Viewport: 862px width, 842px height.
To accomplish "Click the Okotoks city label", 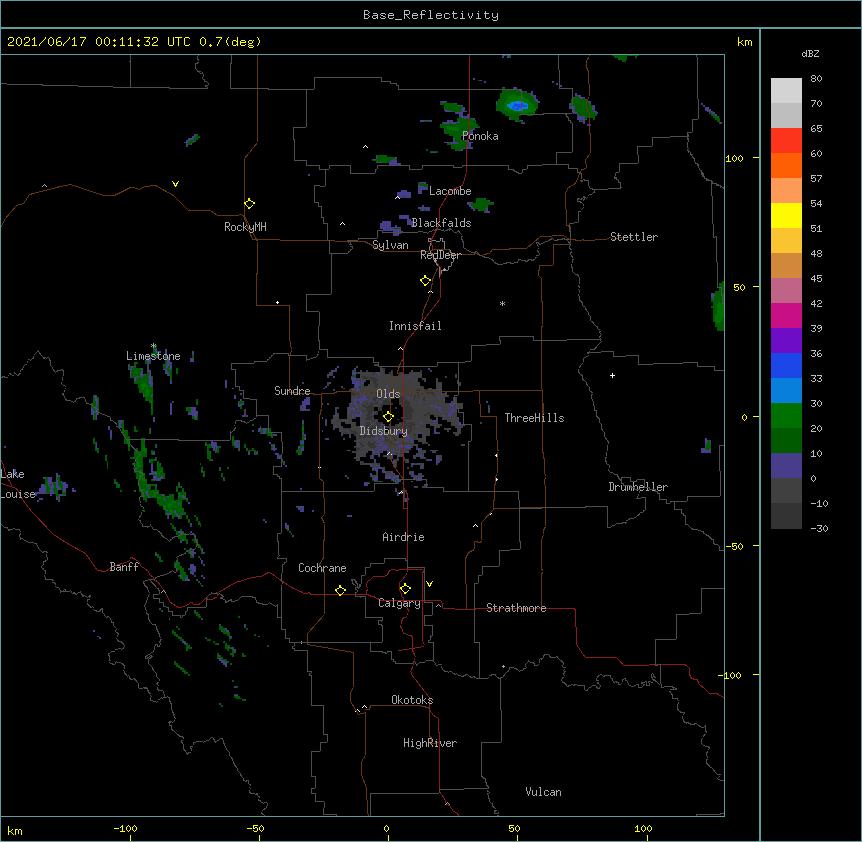I will pos(412,700).
